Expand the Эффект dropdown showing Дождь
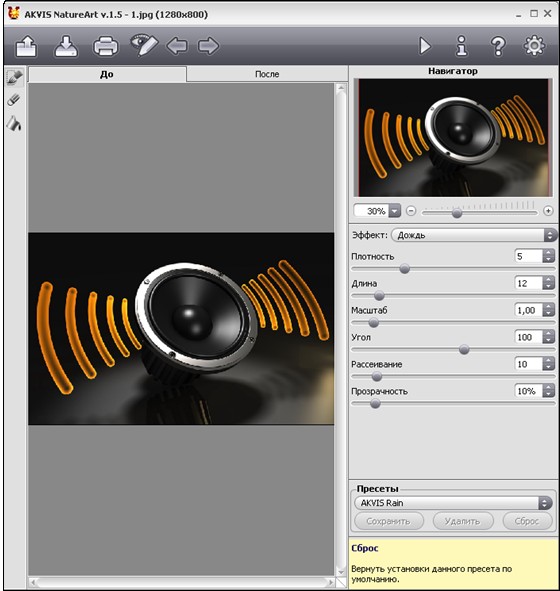This screenshot has height=591, width=560. coord(474,235)
